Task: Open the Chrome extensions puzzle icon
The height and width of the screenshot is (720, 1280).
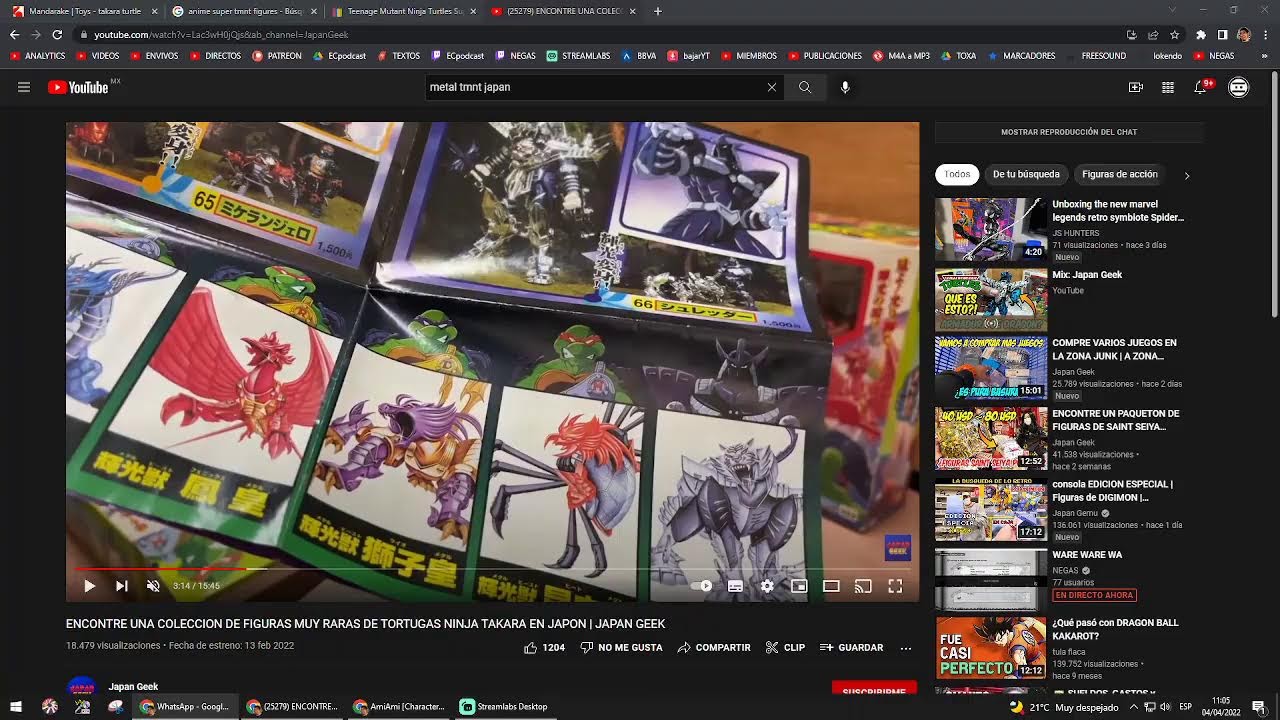Action: (1201, 34)
